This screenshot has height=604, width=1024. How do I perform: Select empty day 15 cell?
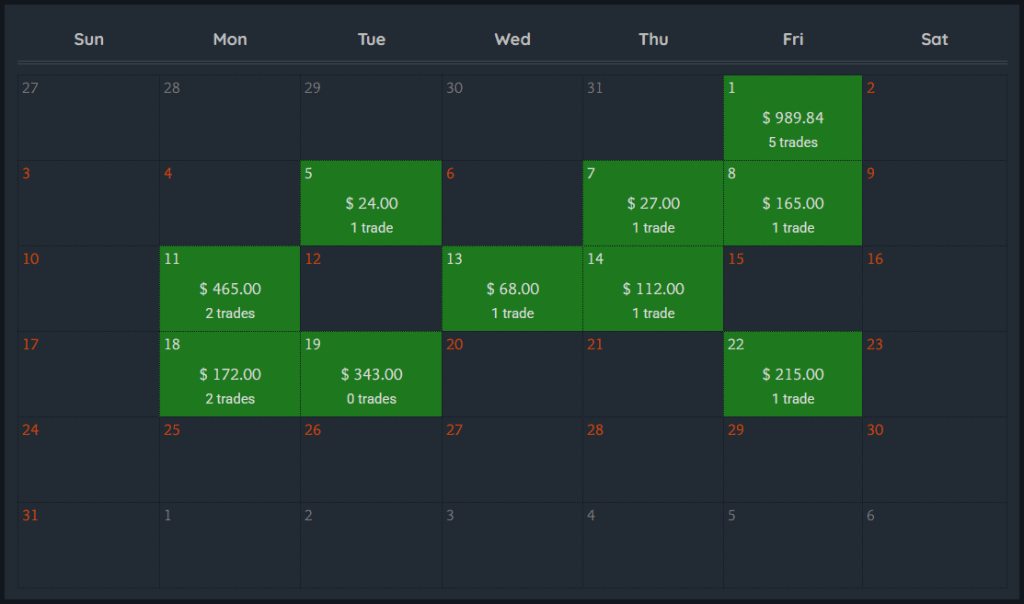(793, 289)
